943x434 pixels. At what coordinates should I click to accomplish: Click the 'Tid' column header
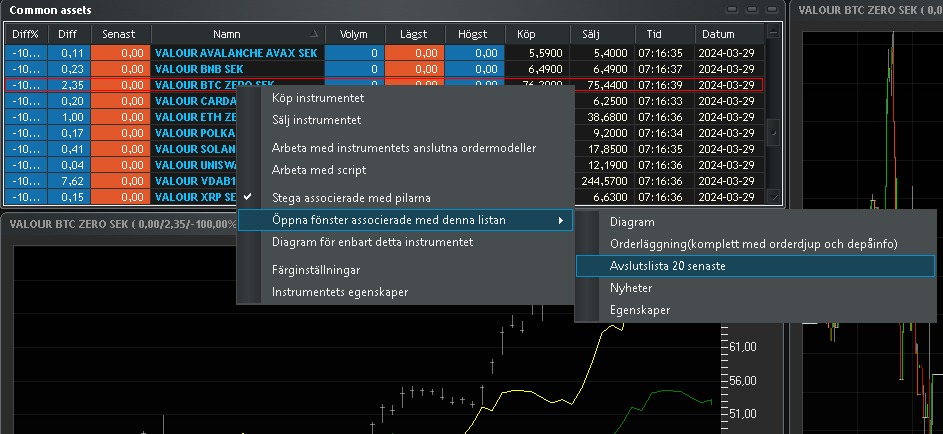[665, 34]
